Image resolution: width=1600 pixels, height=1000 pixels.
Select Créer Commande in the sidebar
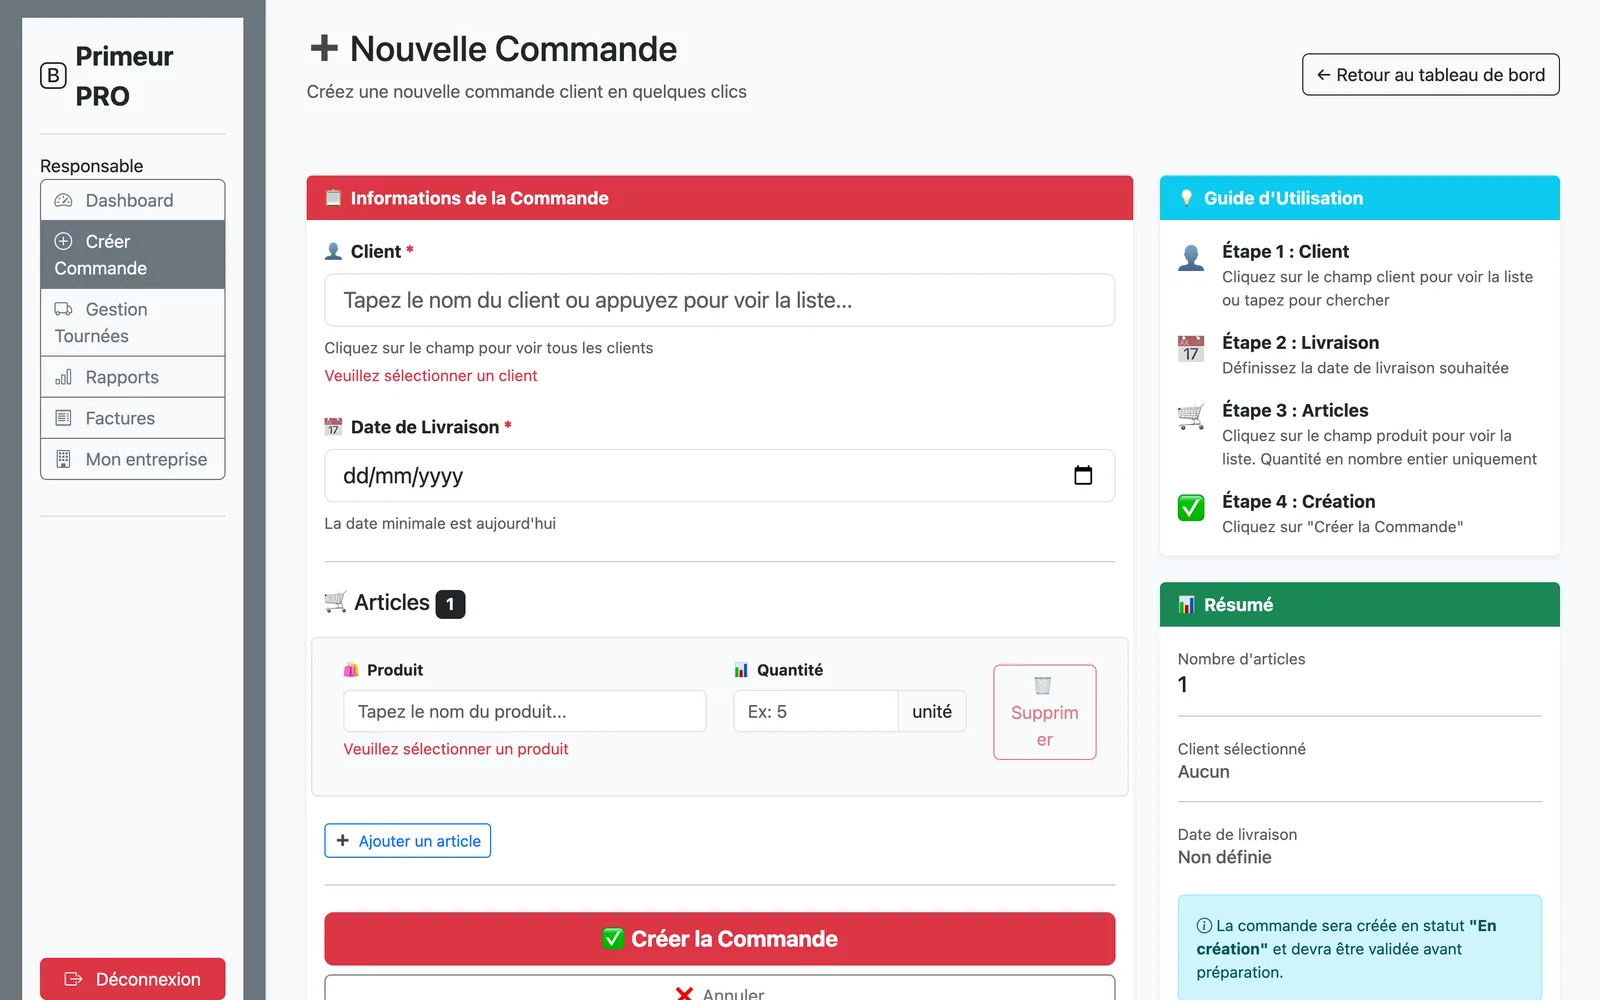(132, 255)
